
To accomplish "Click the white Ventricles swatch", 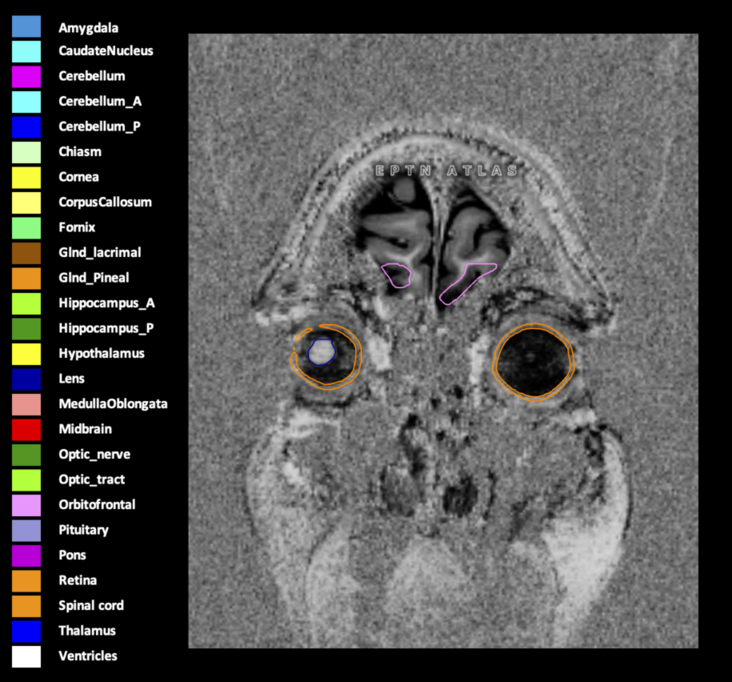I will click(26, 656).
